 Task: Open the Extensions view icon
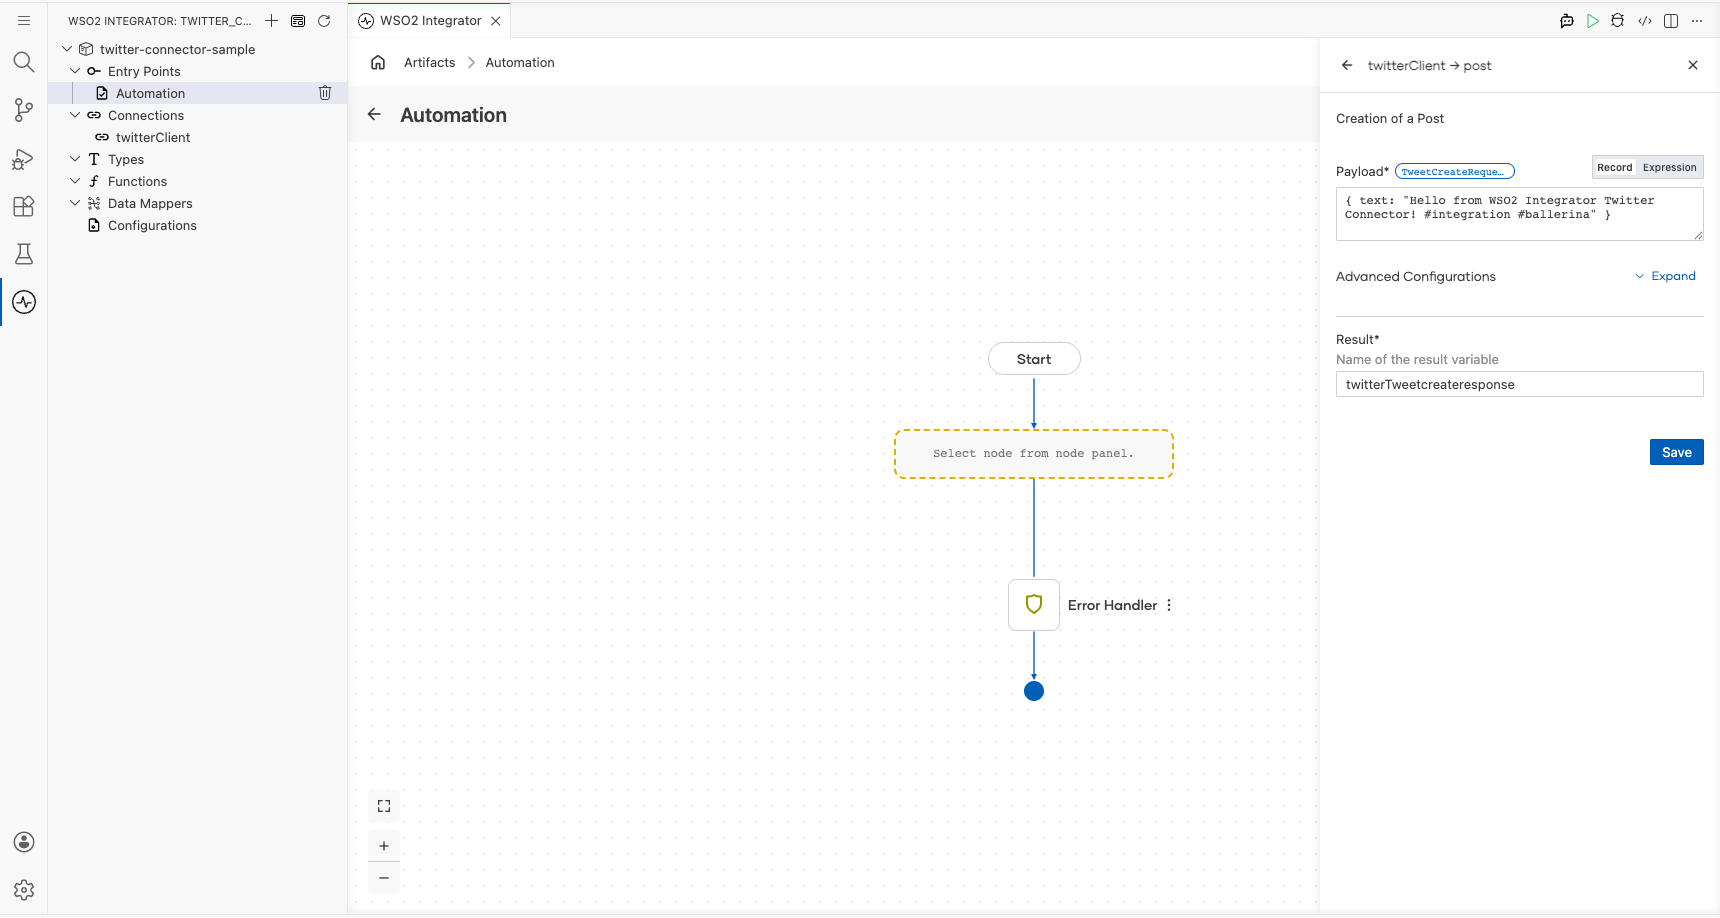click(x=24, y=207)
